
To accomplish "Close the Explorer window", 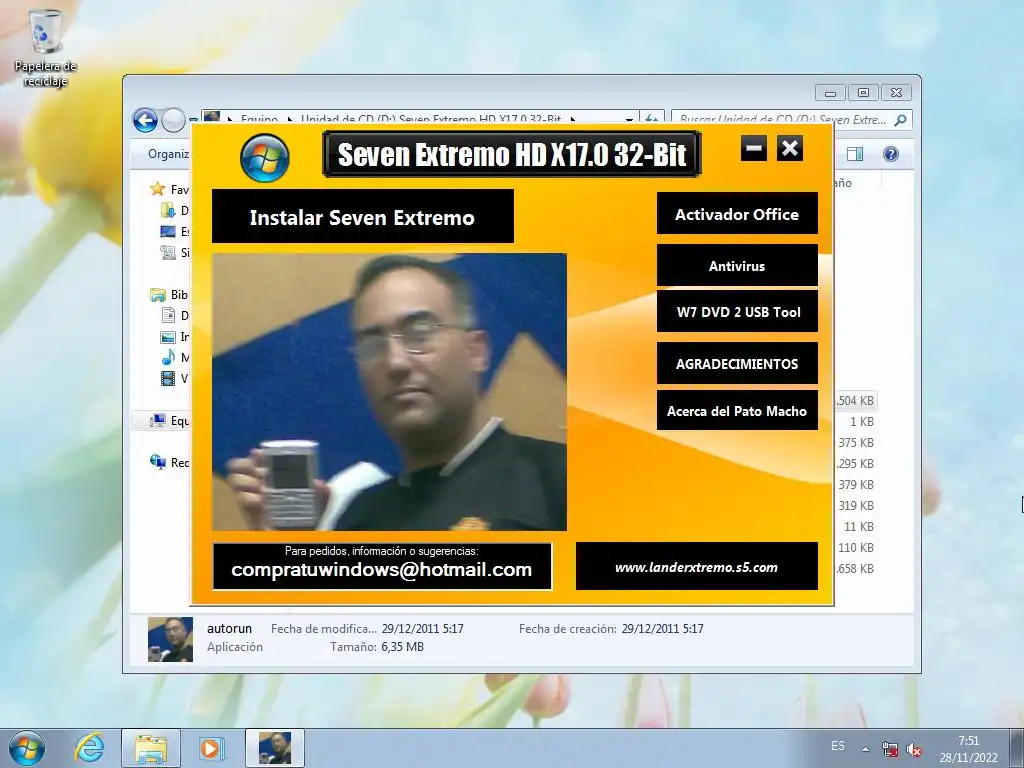I will pyautogui.click(x=896, y=93).
